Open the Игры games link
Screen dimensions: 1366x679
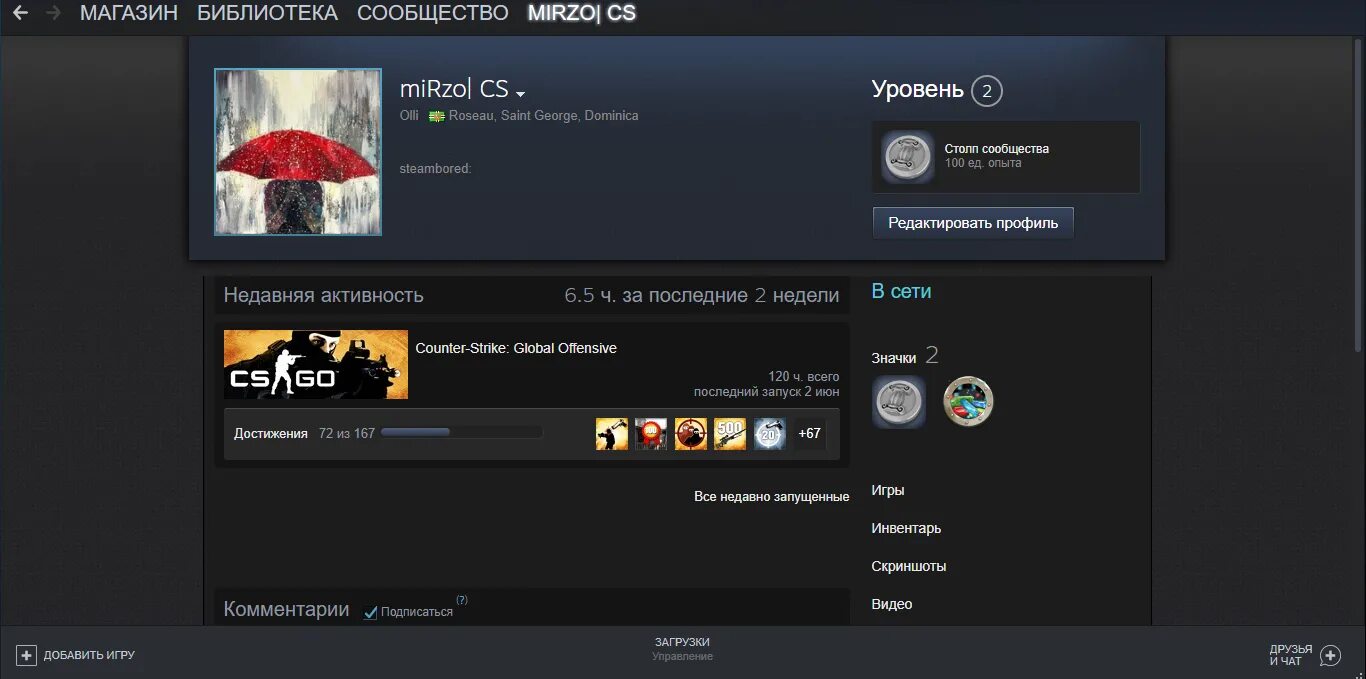[x=888, y=490]
